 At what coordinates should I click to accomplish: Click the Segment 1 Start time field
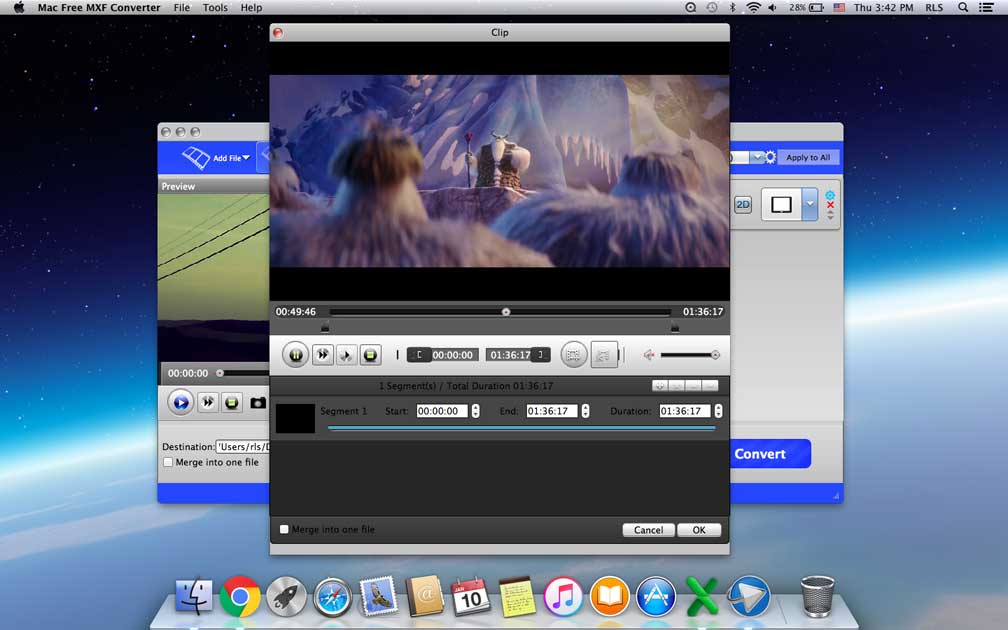click(442, 411)
